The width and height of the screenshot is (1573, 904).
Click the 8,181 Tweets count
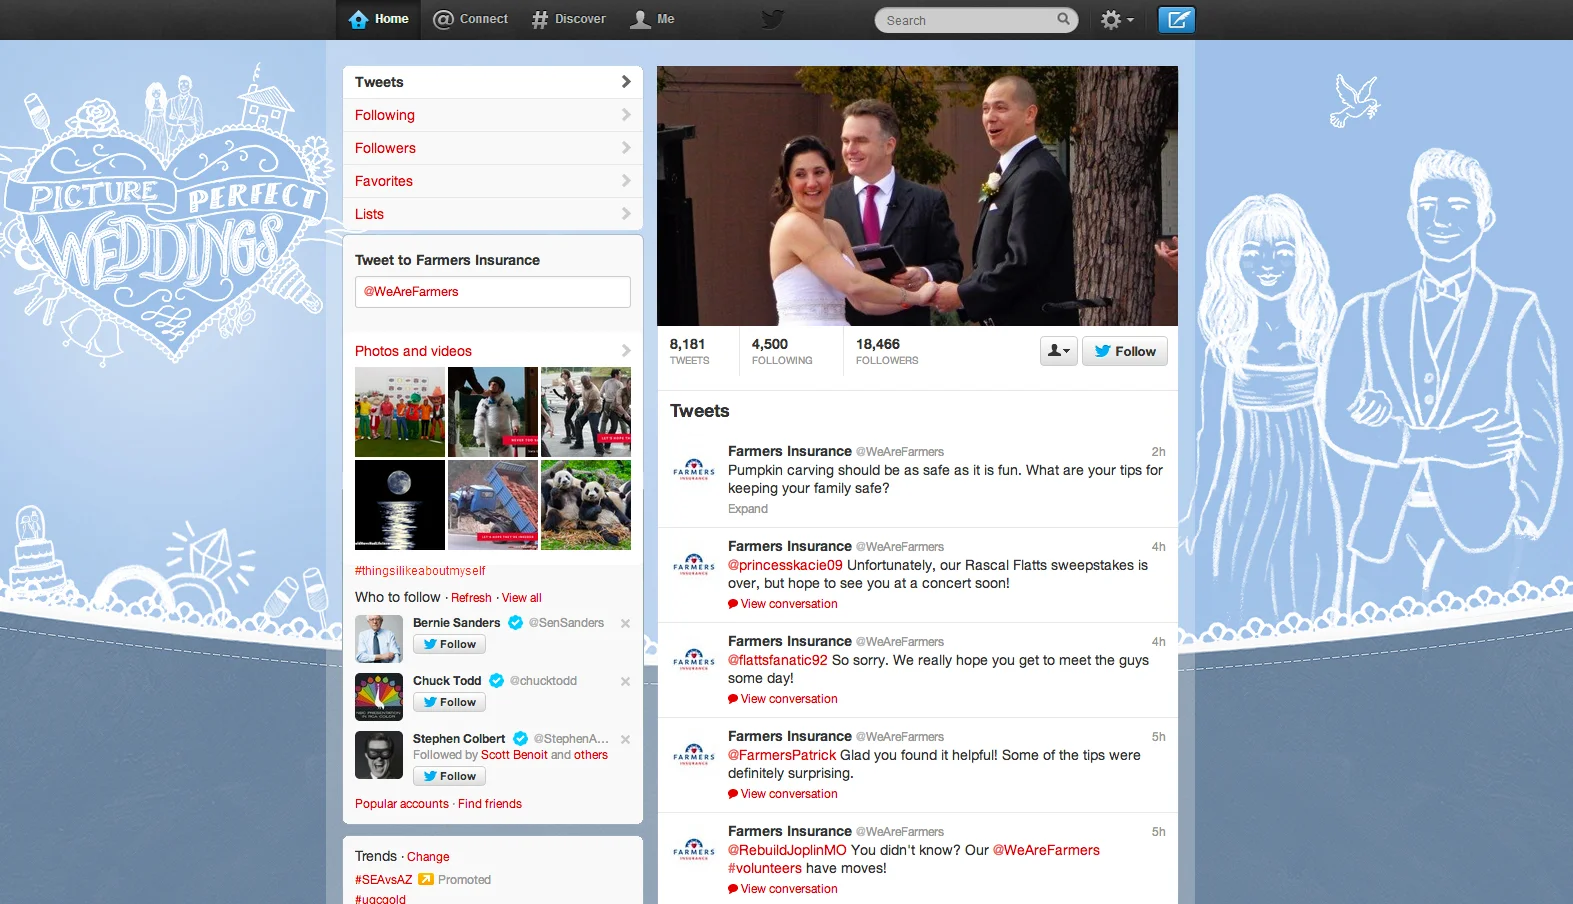click(x=689, y=351)
